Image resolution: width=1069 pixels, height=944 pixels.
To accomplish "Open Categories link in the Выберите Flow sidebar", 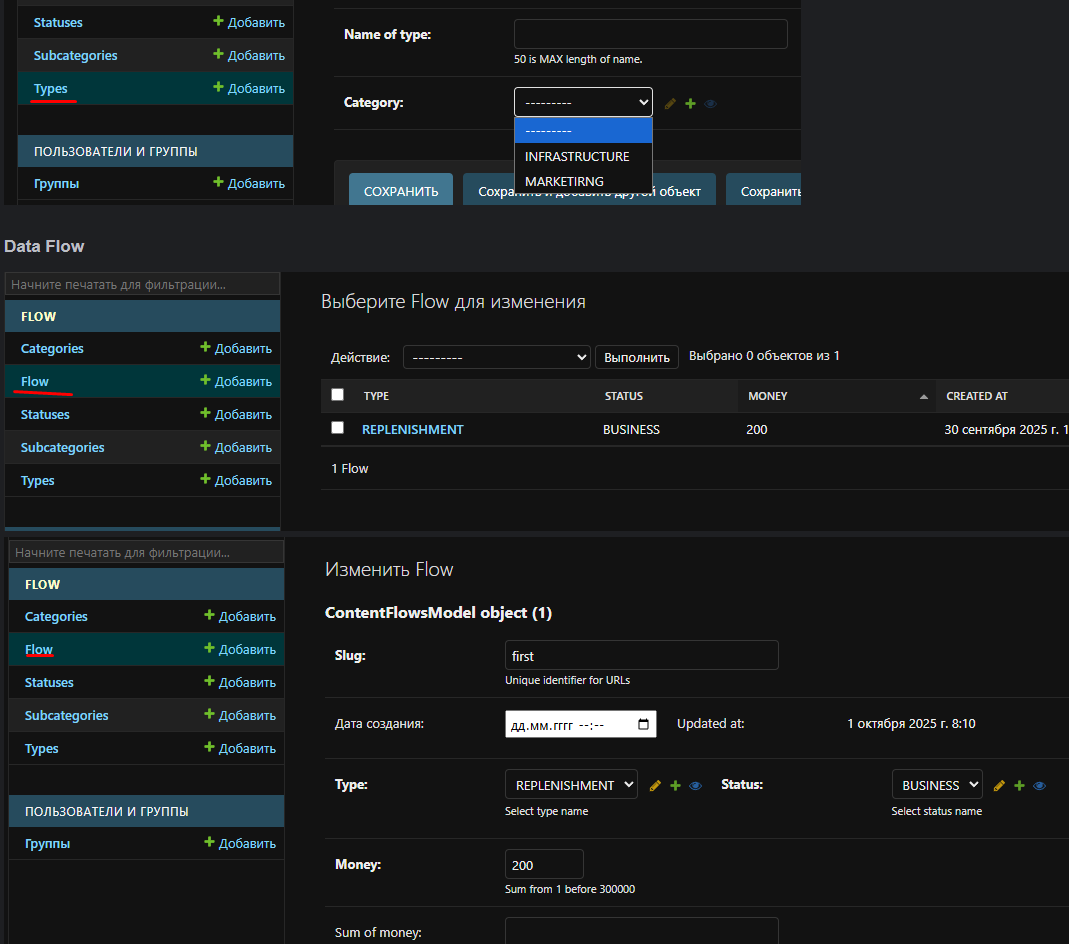I will 52,348.
